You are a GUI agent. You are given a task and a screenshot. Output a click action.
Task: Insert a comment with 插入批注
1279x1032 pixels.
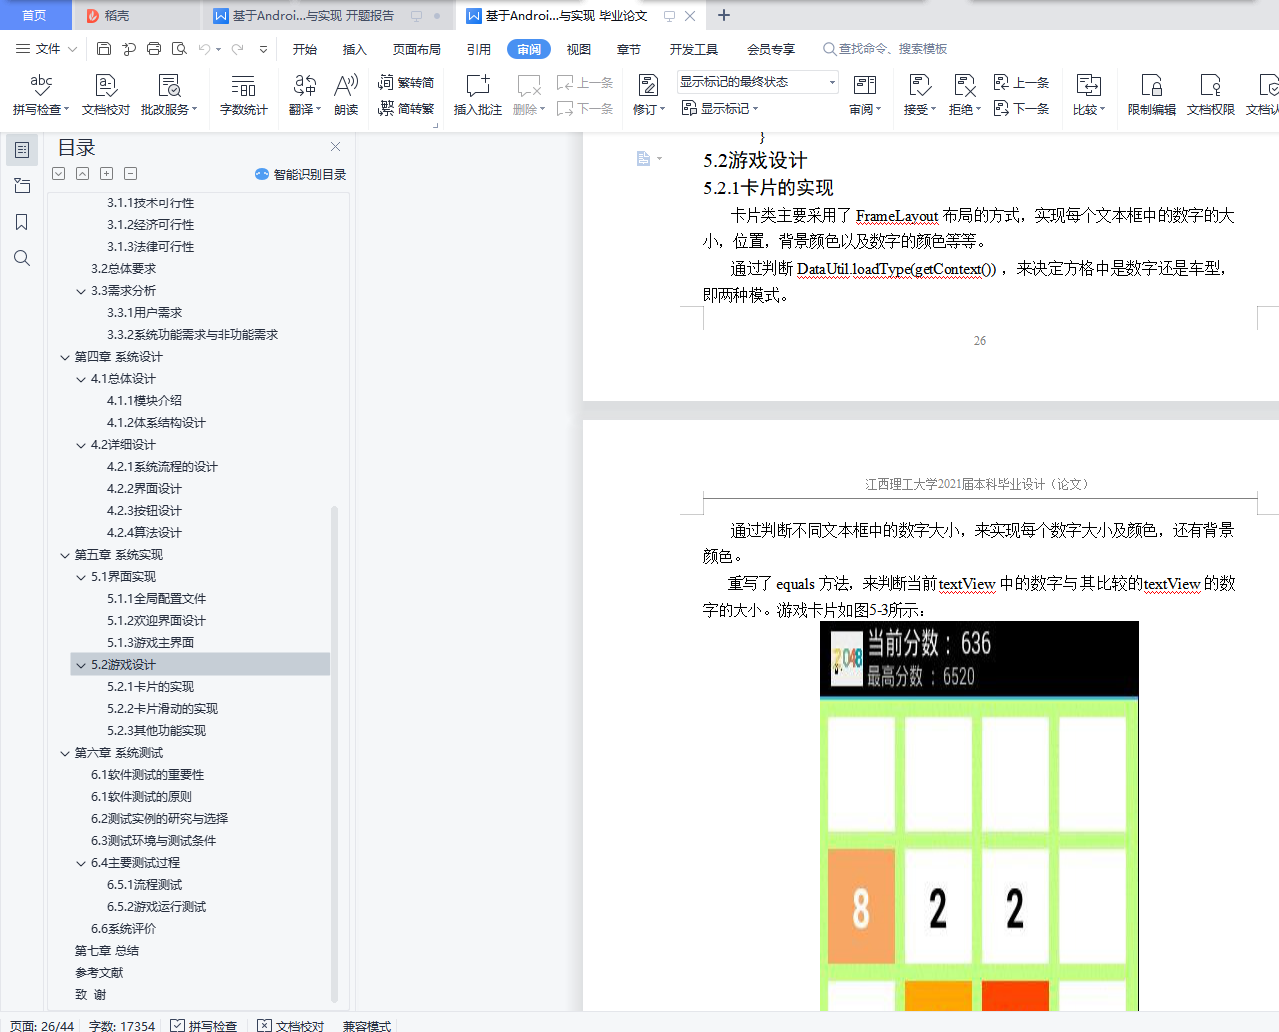point(478,95)
